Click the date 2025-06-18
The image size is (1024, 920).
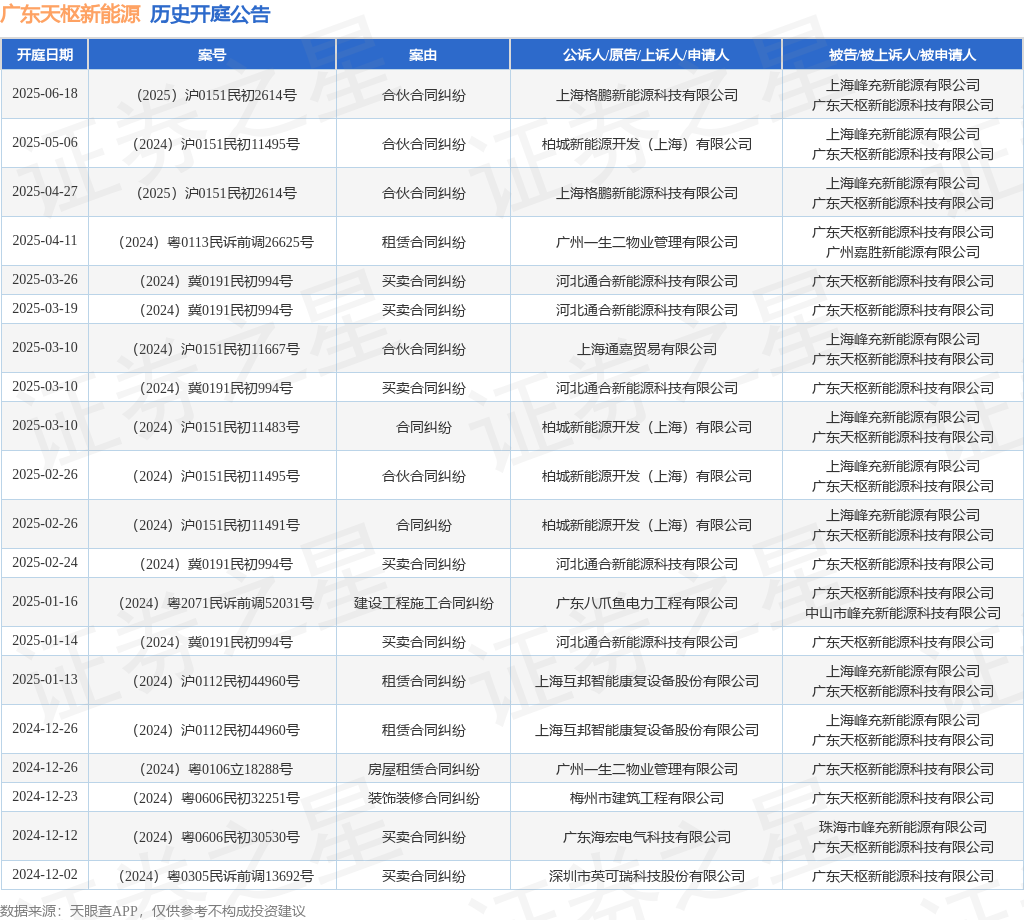(x=45, y=93)
